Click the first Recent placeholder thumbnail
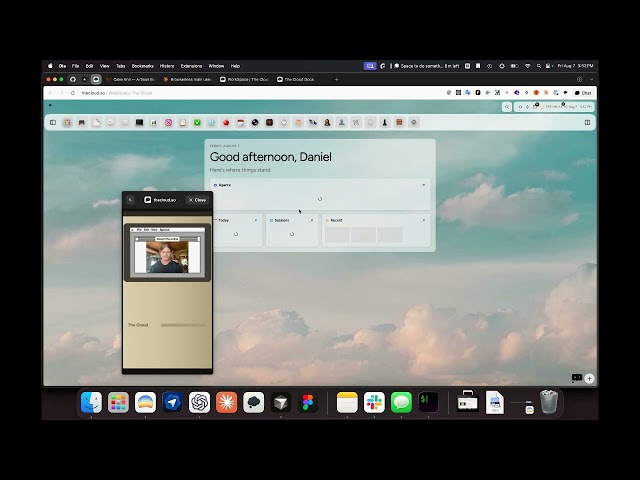640x480 pixels. pos(337,235)
